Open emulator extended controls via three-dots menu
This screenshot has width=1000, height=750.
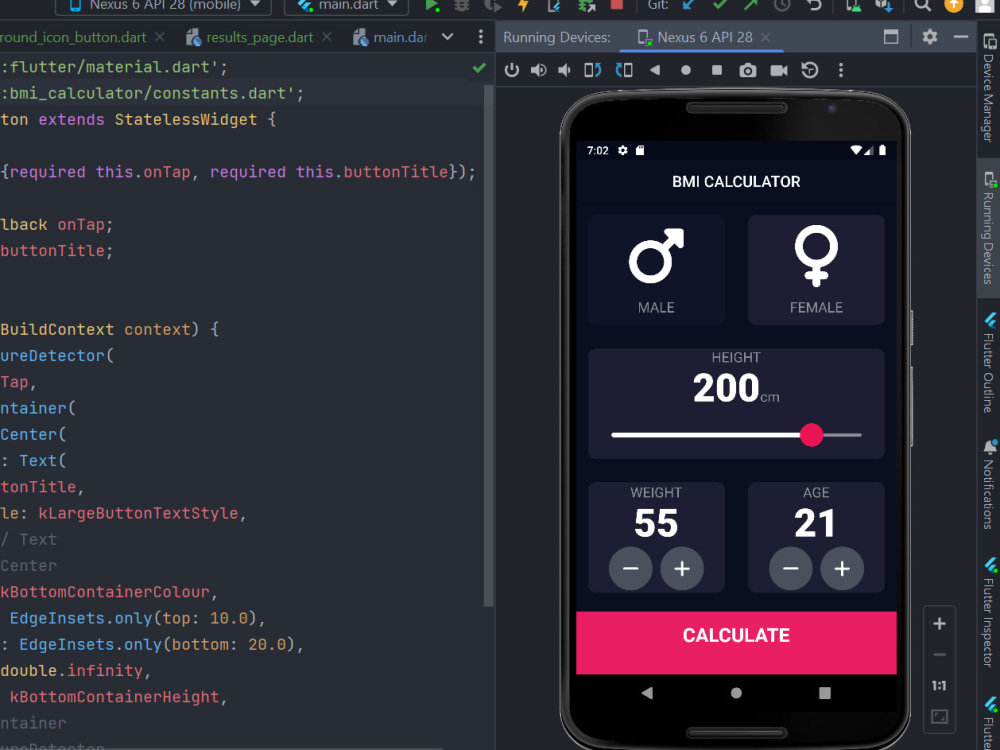point(841,70)
